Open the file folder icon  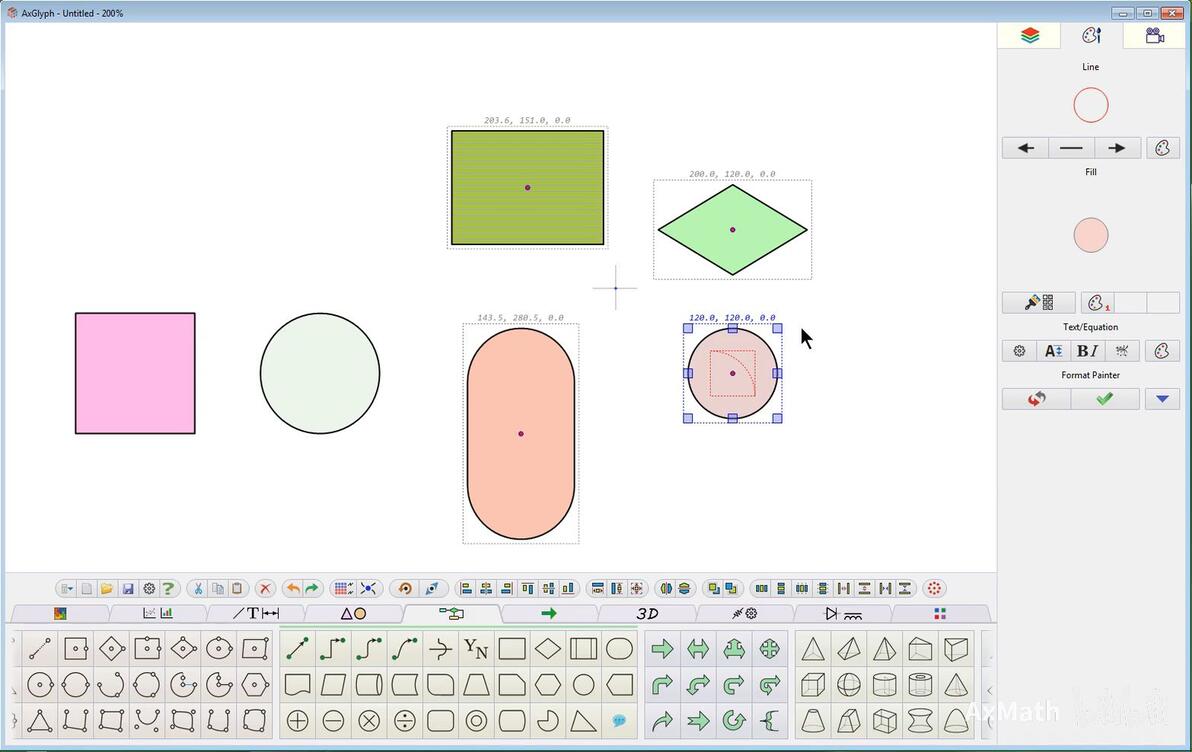[106, 589]
